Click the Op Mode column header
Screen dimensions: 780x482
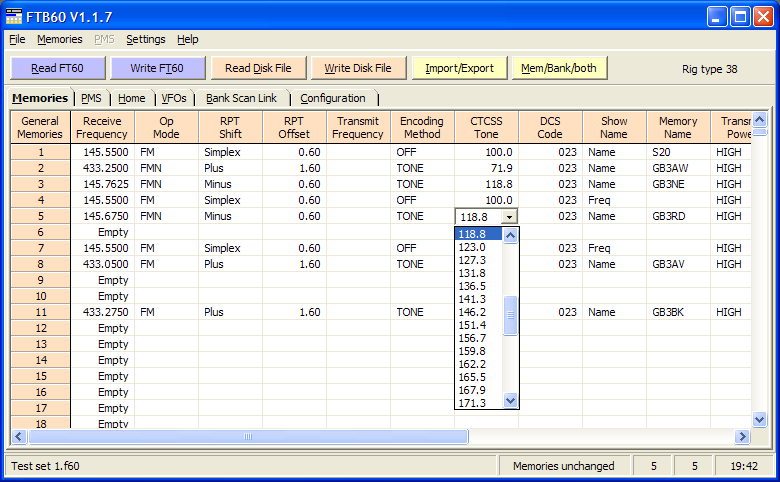coord(167,127)
